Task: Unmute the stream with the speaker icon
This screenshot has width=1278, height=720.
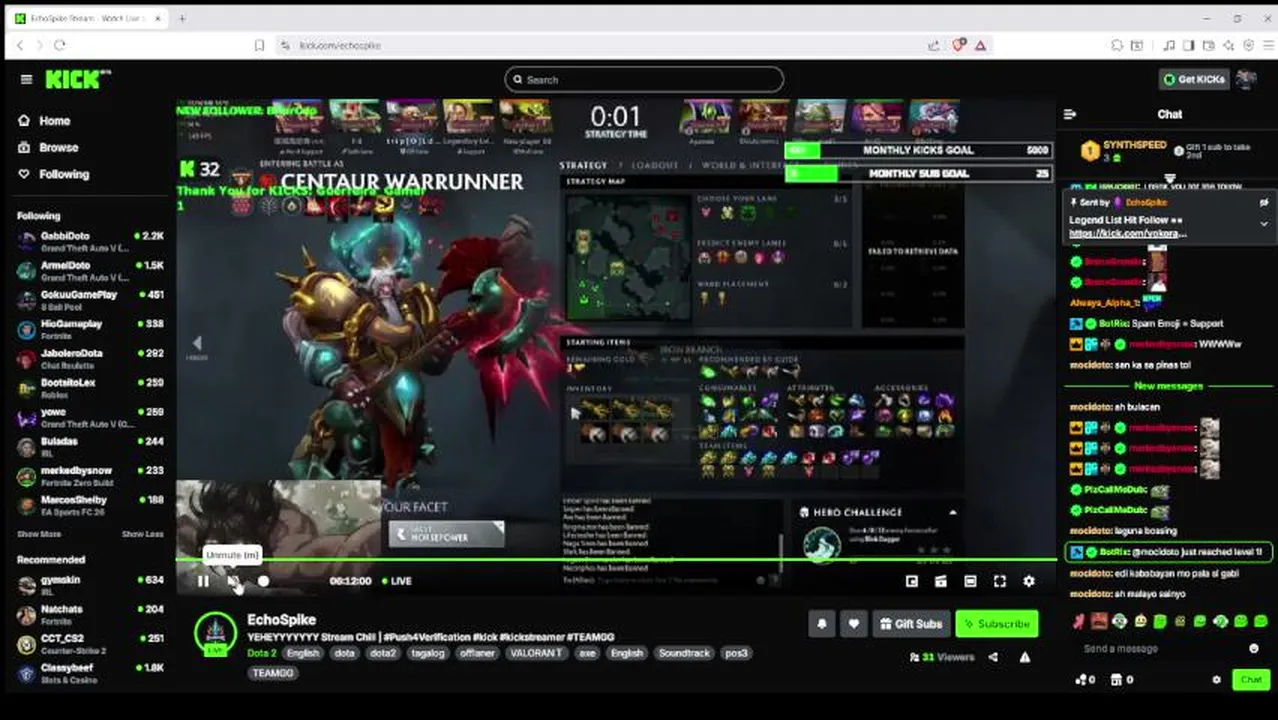Action: [x=233, y=581]
